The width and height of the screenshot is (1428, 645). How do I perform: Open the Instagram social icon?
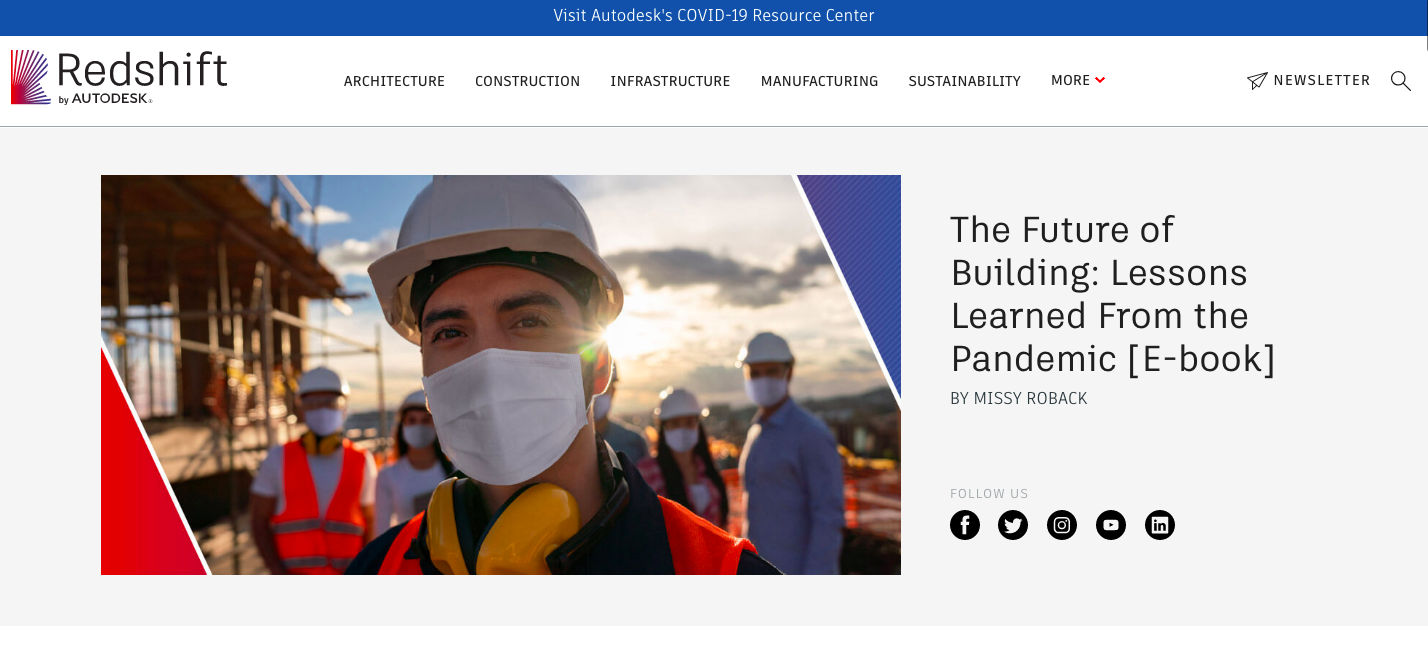coord(1062,525)
